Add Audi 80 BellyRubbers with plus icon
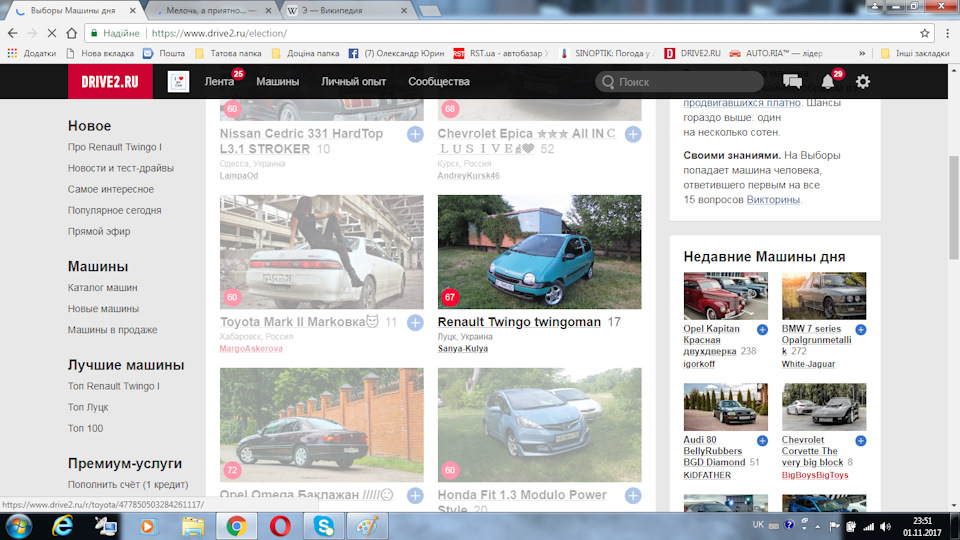This screenshot has height=540, width=960. 762,441
